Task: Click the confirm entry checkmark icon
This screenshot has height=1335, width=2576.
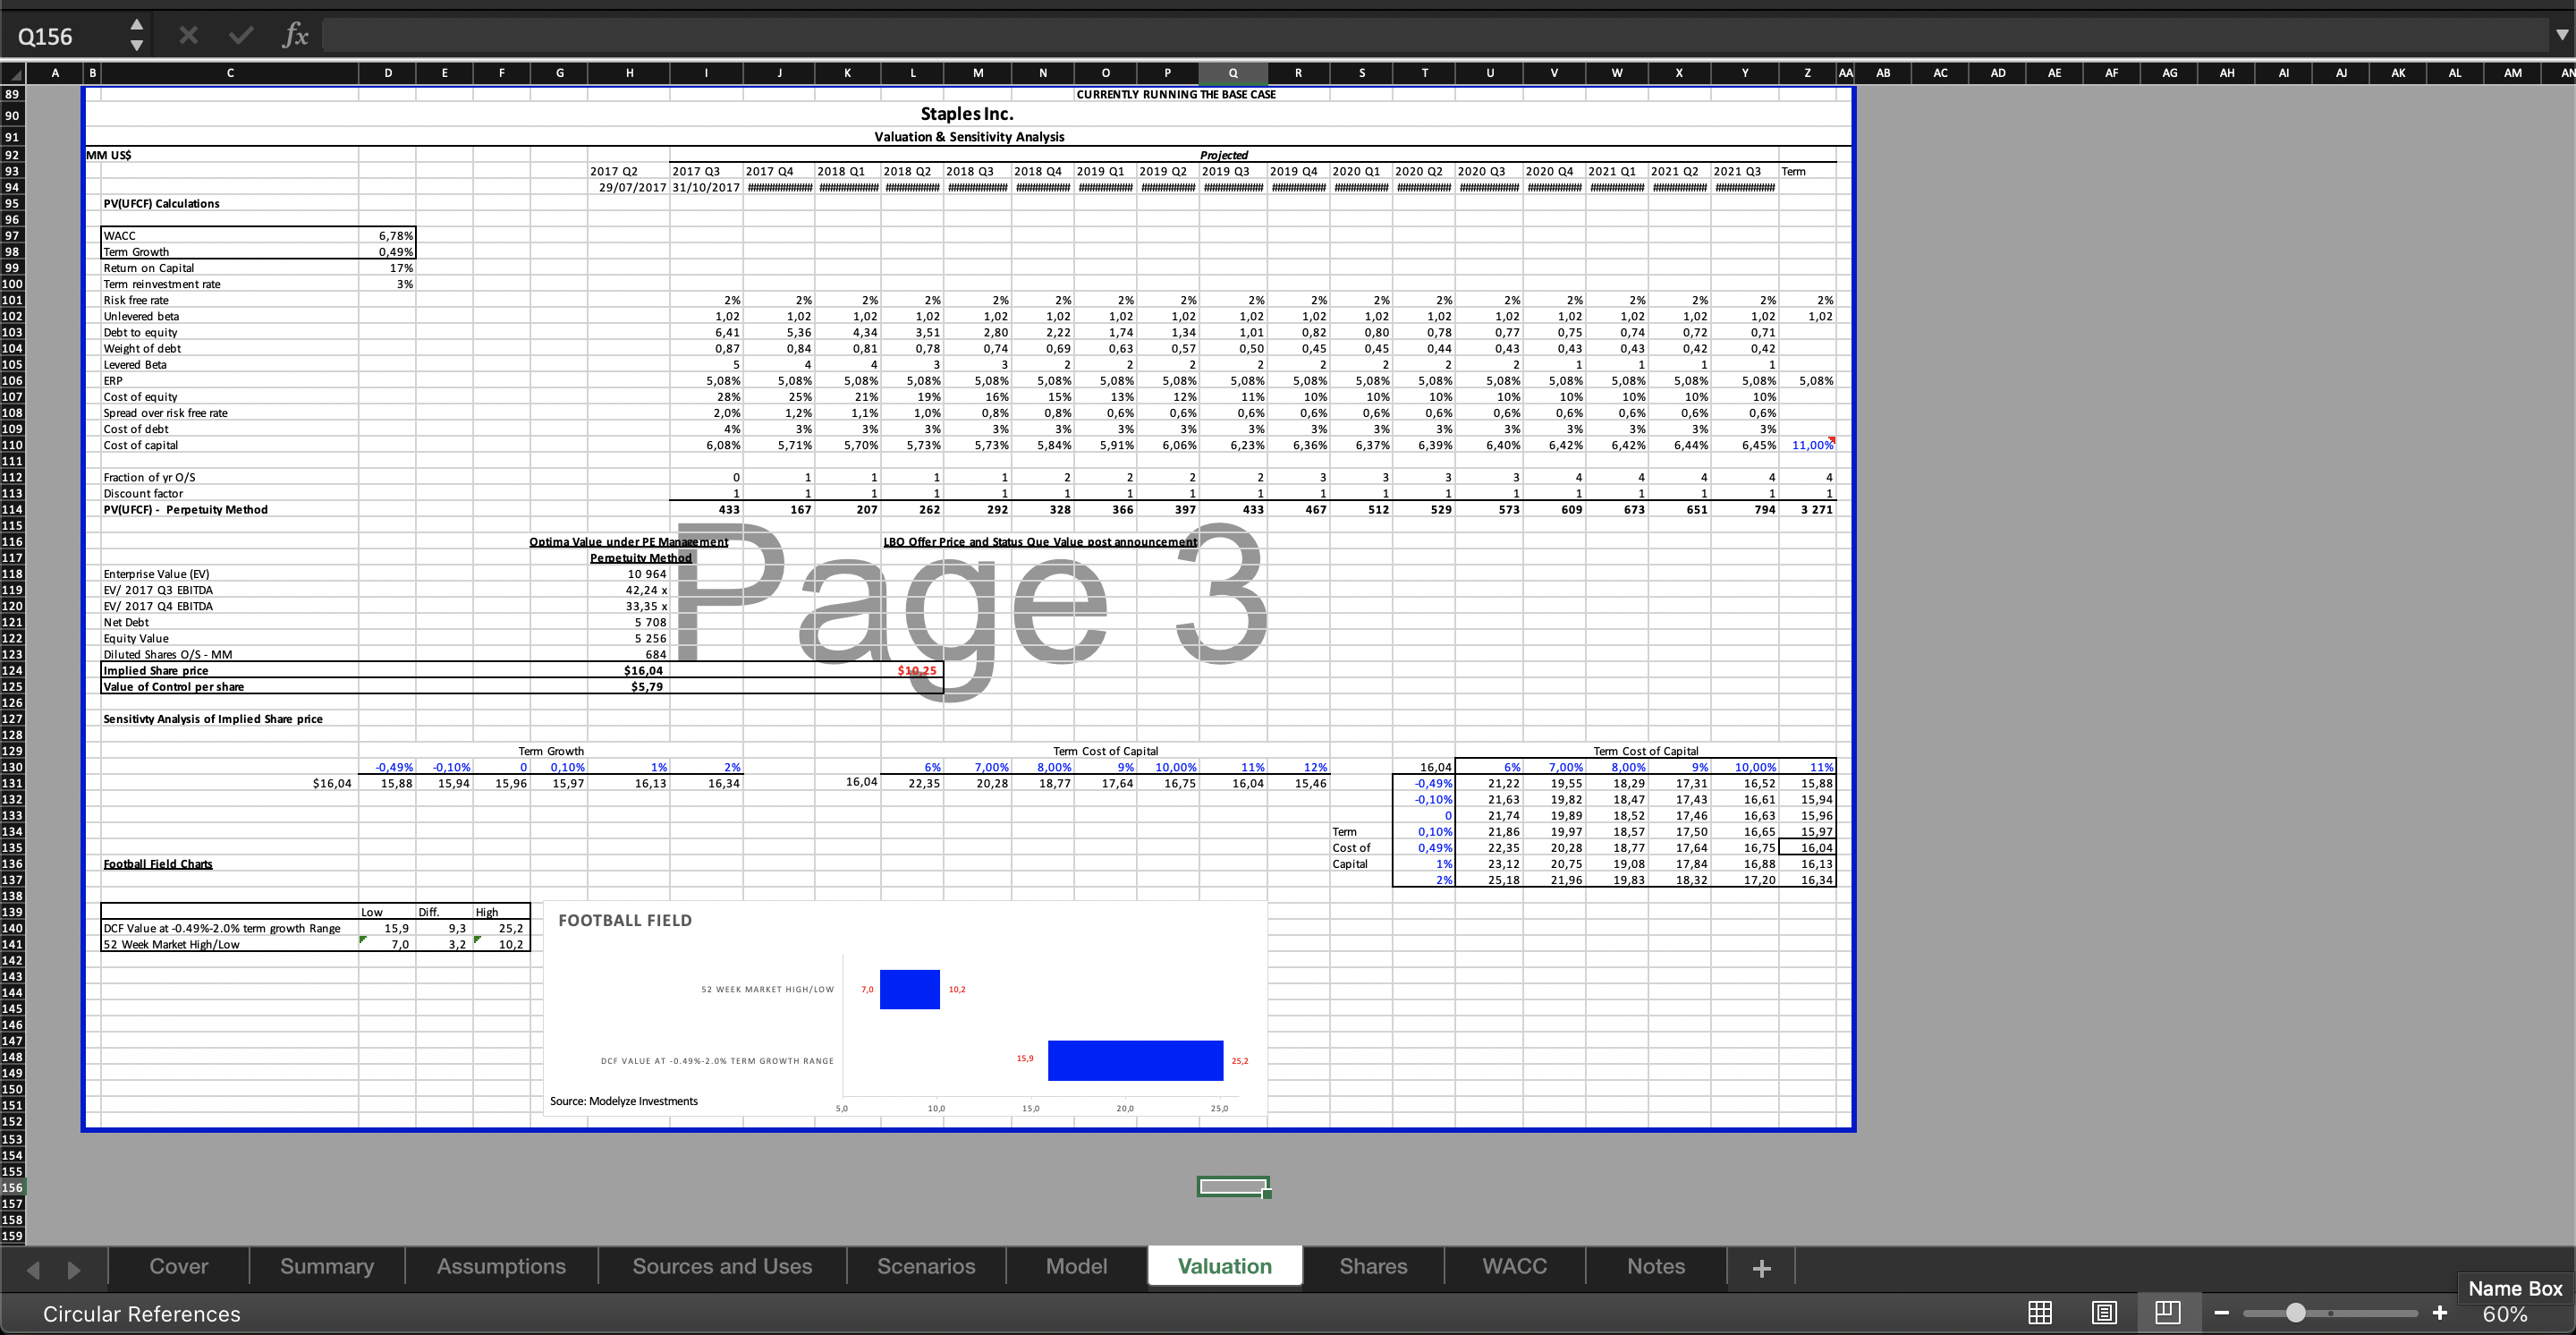Action: [x=241, y=36]
